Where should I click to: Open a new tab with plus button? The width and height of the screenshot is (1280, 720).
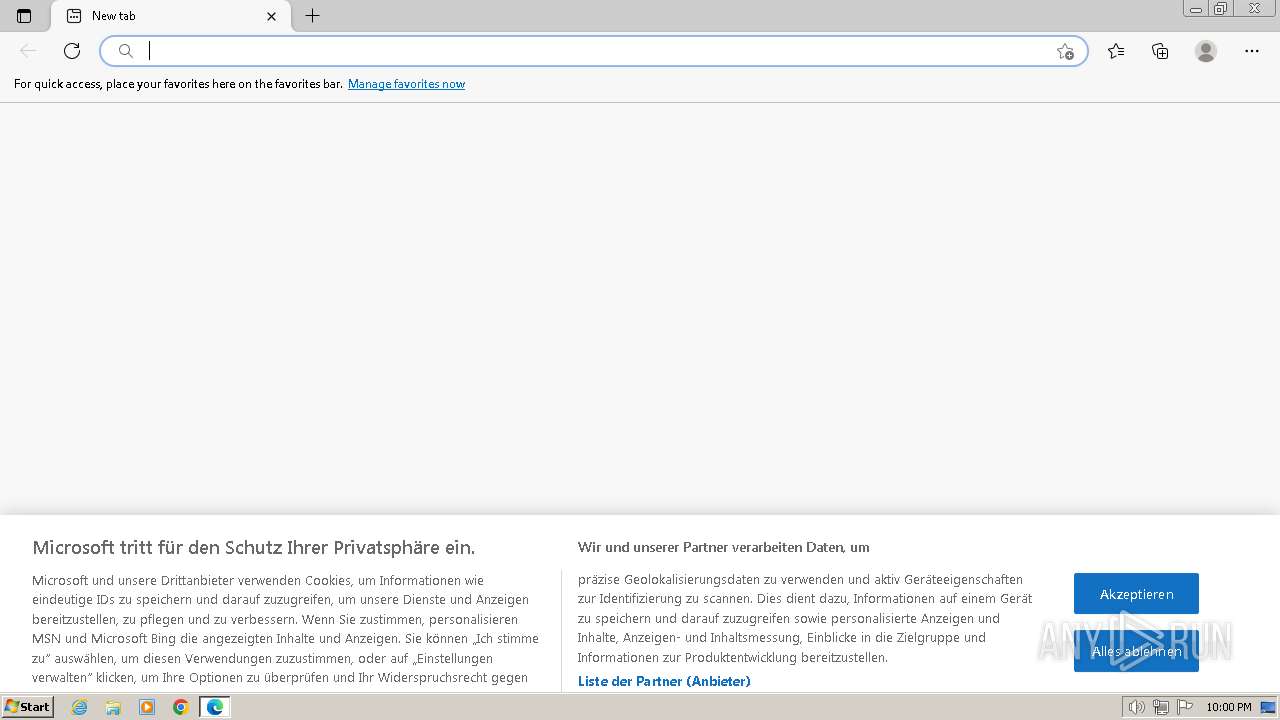312,16
